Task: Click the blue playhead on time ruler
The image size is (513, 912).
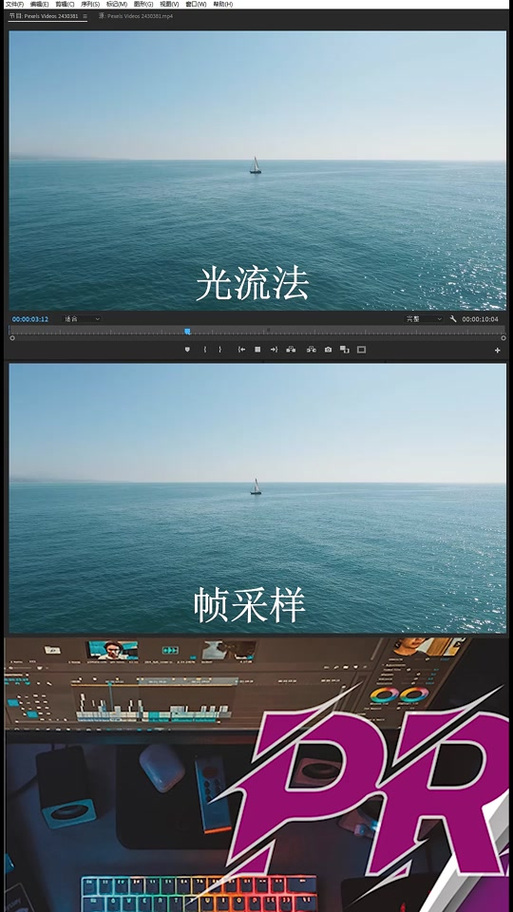Action: click(x=187, y=331)
